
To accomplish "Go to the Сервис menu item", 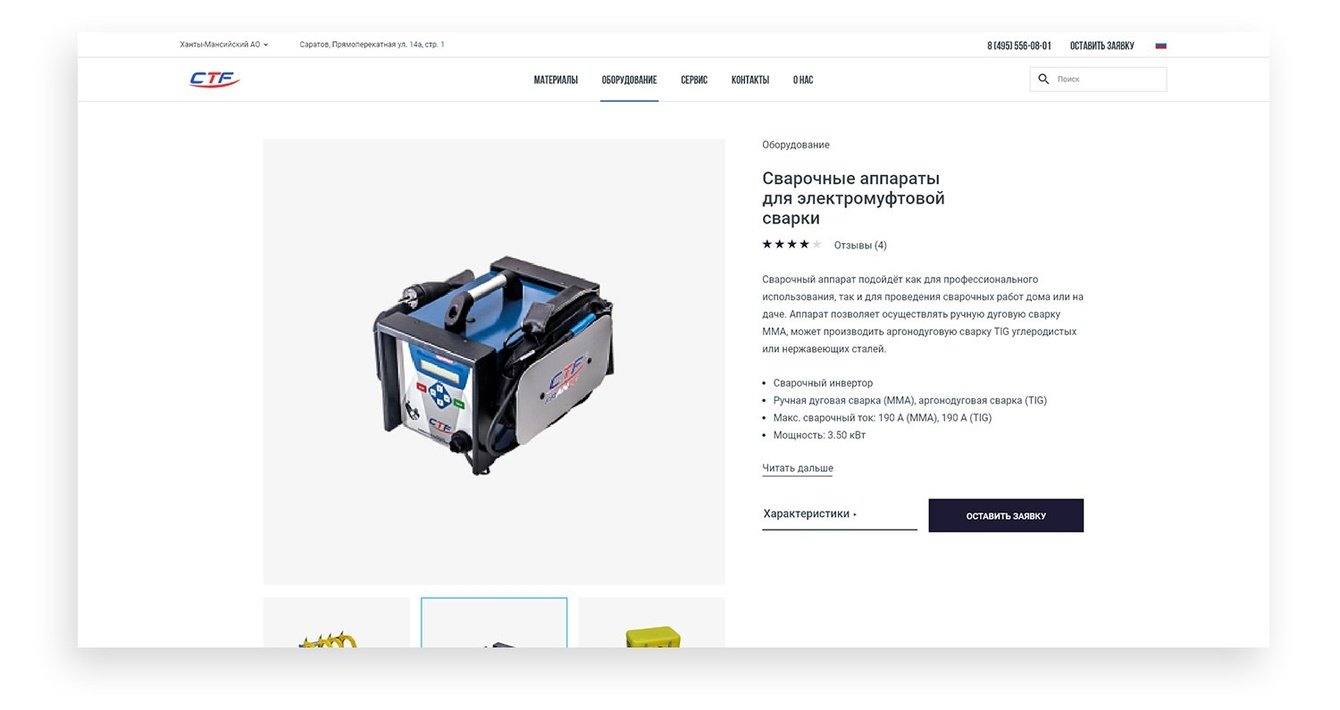I will point(694,80).
